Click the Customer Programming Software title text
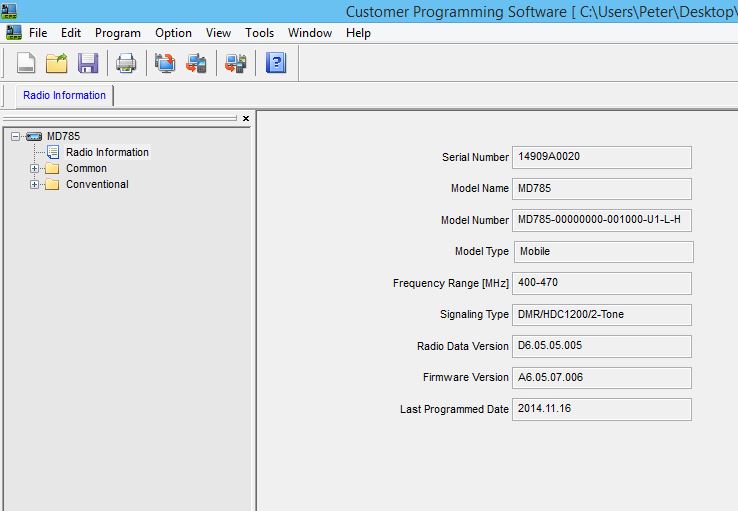Image resolution: width=738 pixels, height=511 pixels. [x=456, y=12]
